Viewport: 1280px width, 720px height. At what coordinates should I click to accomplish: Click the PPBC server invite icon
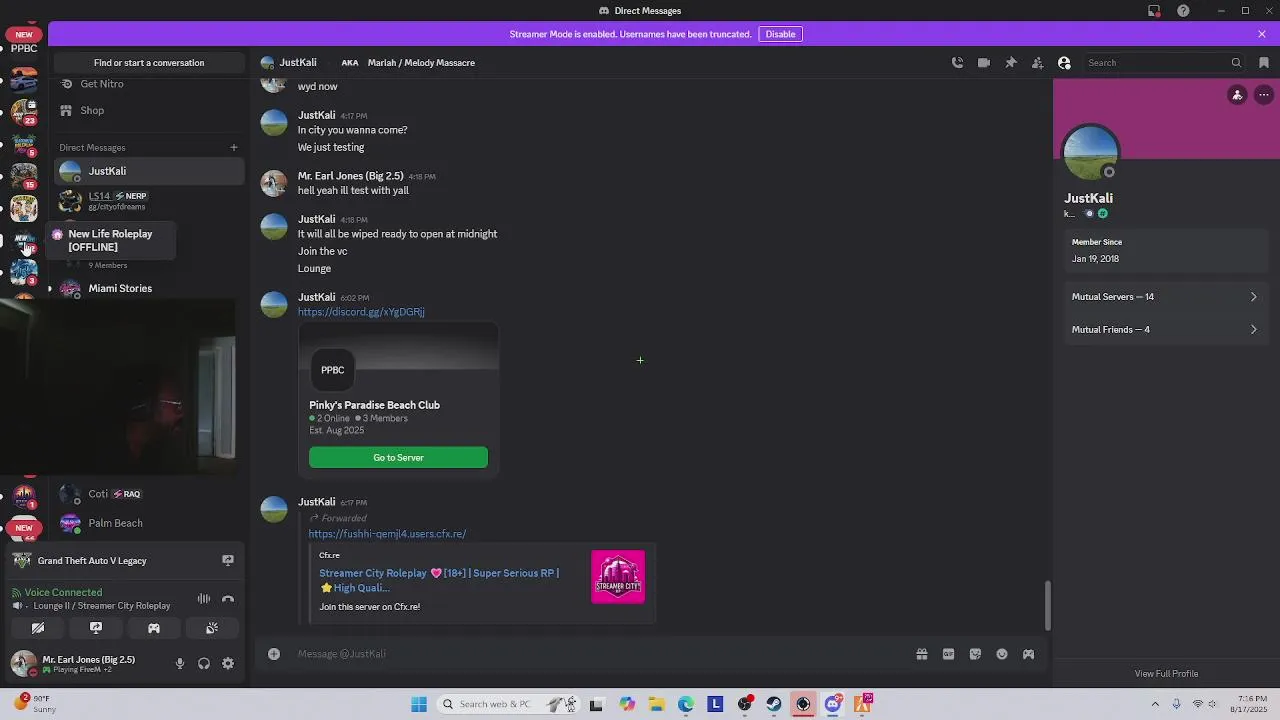332,370
